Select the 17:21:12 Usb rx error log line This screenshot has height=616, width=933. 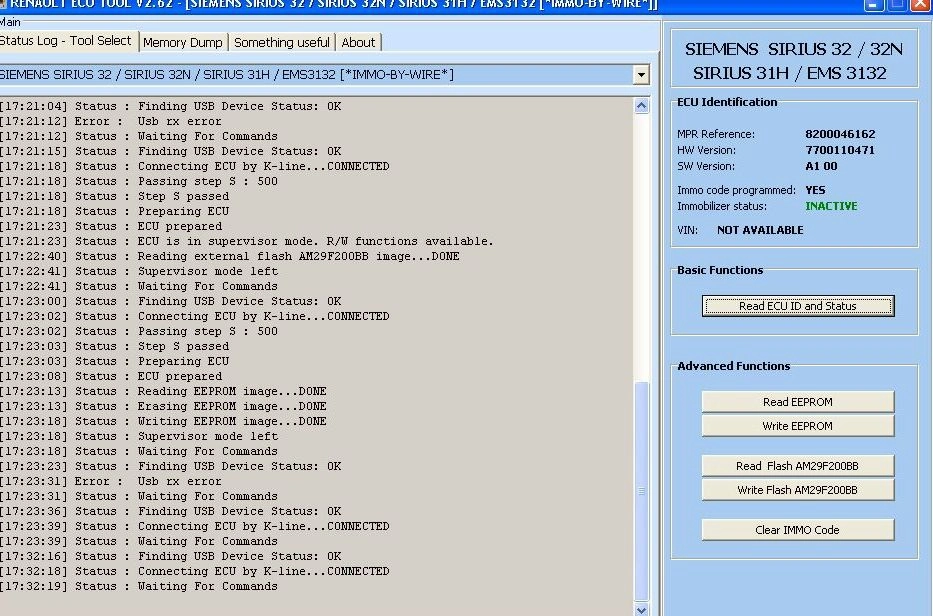pyautogui.click(x=111, y=121)
